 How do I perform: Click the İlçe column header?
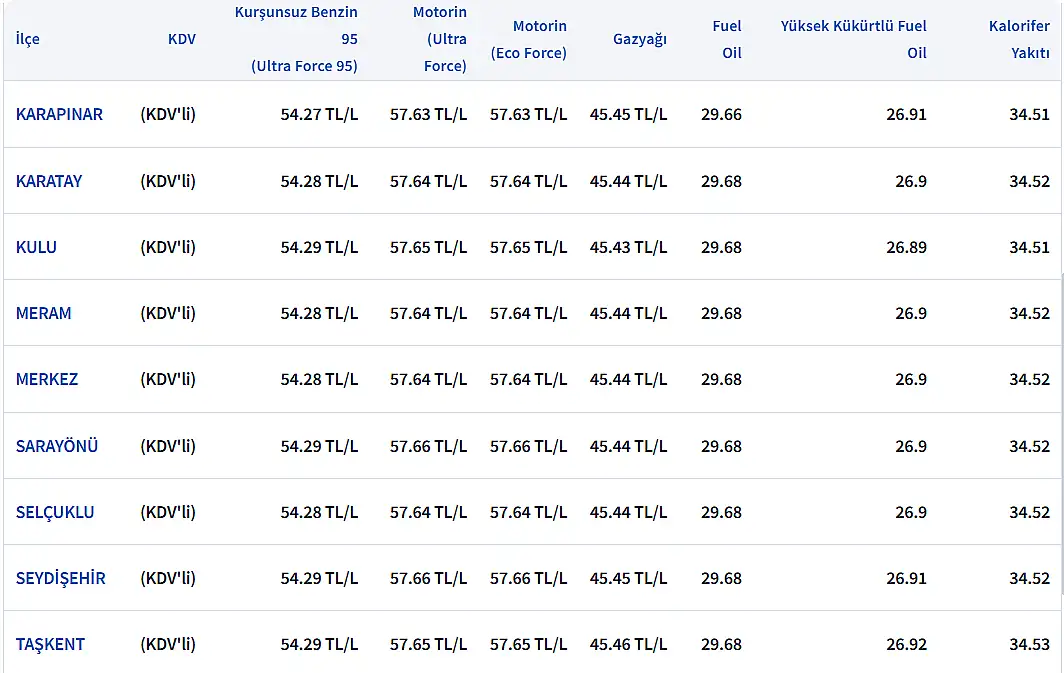coord(28,39)
